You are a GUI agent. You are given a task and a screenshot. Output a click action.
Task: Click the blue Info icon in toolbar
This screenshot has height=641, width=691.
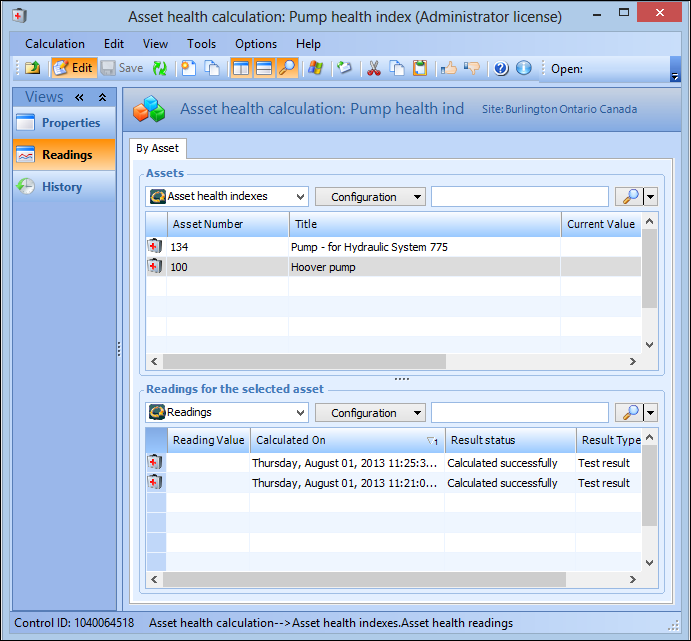pos(523,69)
